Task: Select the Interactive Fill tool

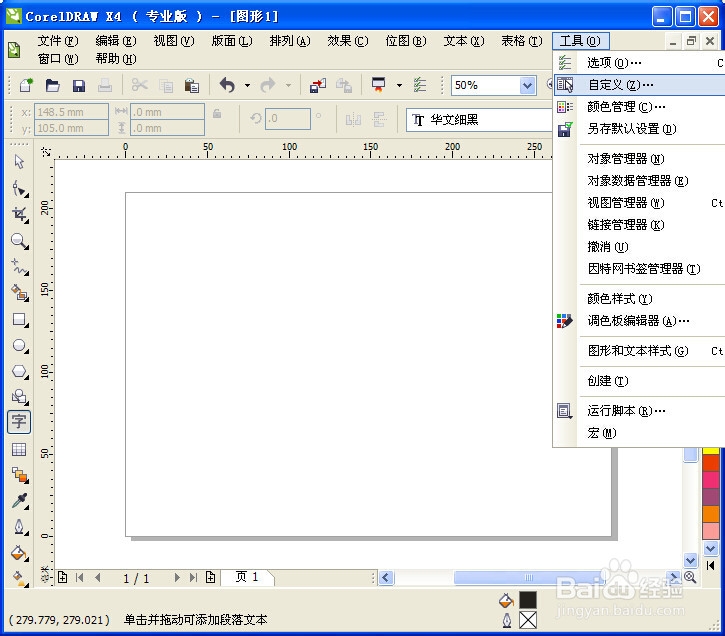Action: (x=19, y=578)
